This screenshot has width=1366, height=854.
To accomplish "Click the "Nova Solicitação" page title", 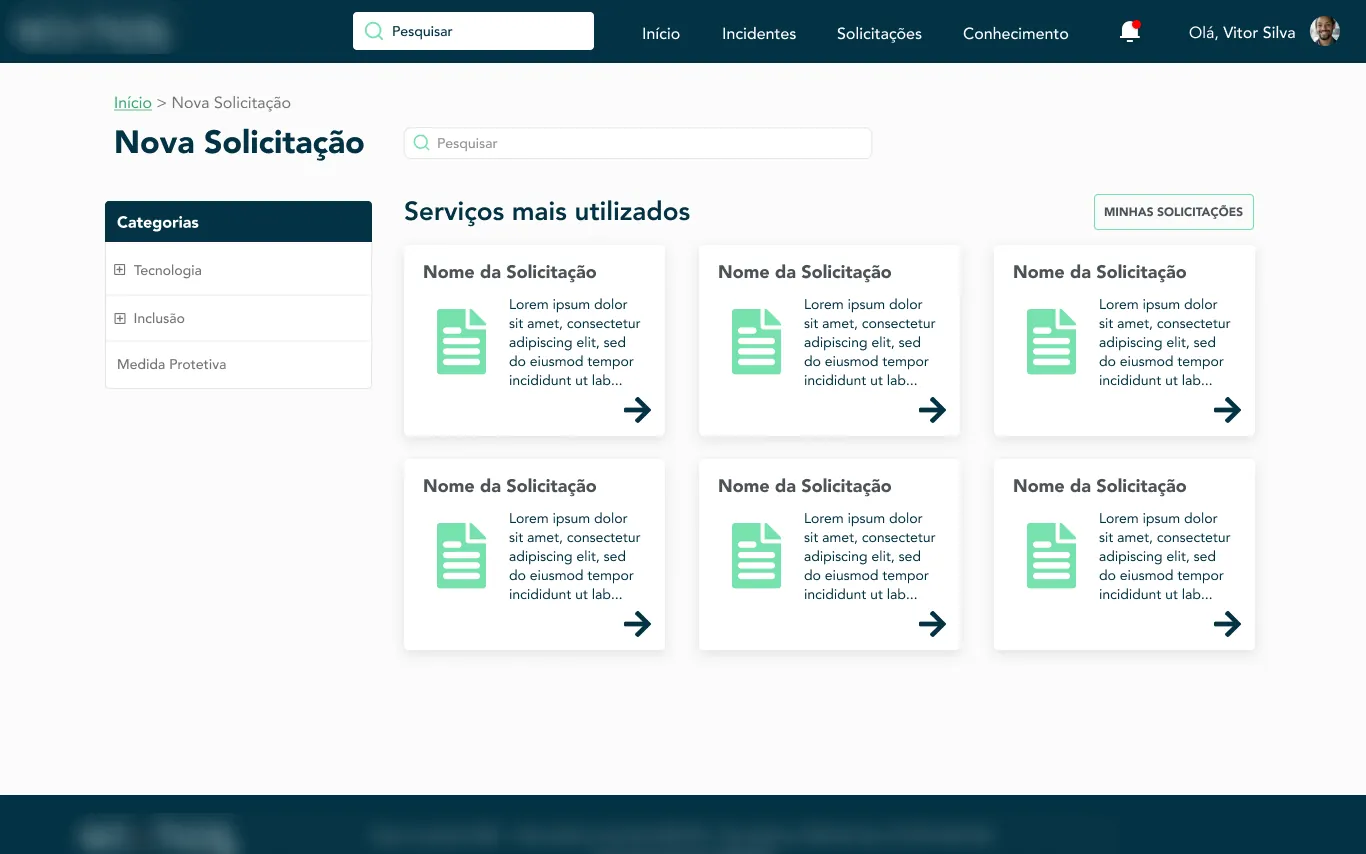I will [x=239, y=143].
